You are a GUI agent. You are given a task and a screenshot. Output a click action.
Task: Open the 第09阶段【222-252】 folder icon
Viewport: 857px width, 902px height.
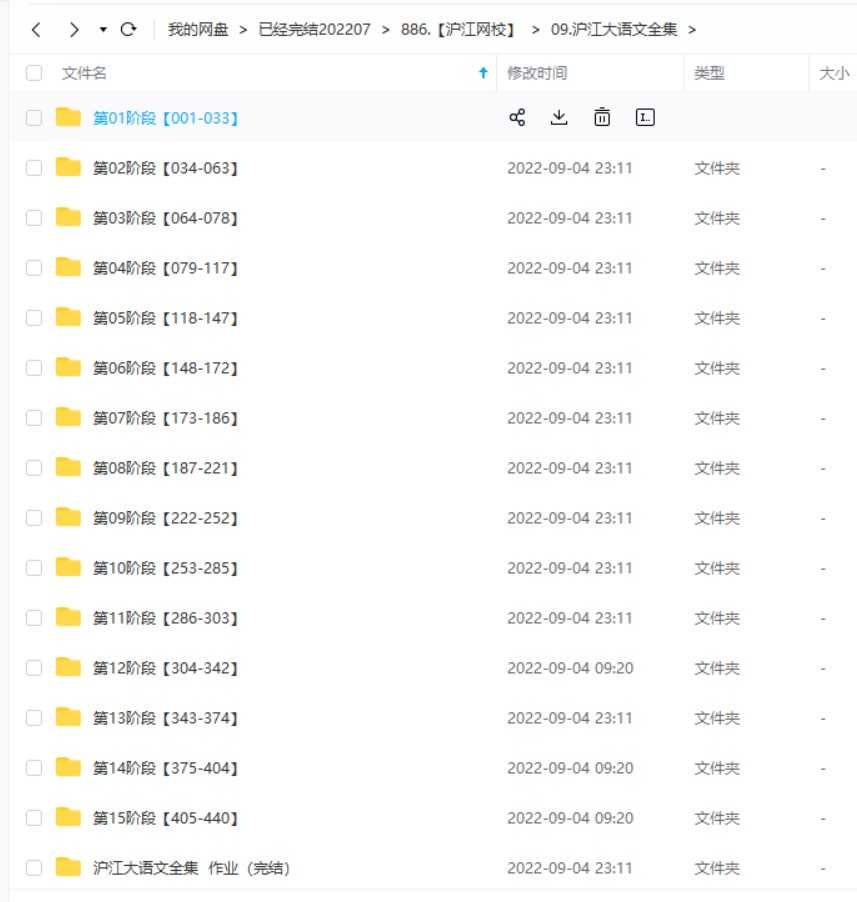(68, 518)
